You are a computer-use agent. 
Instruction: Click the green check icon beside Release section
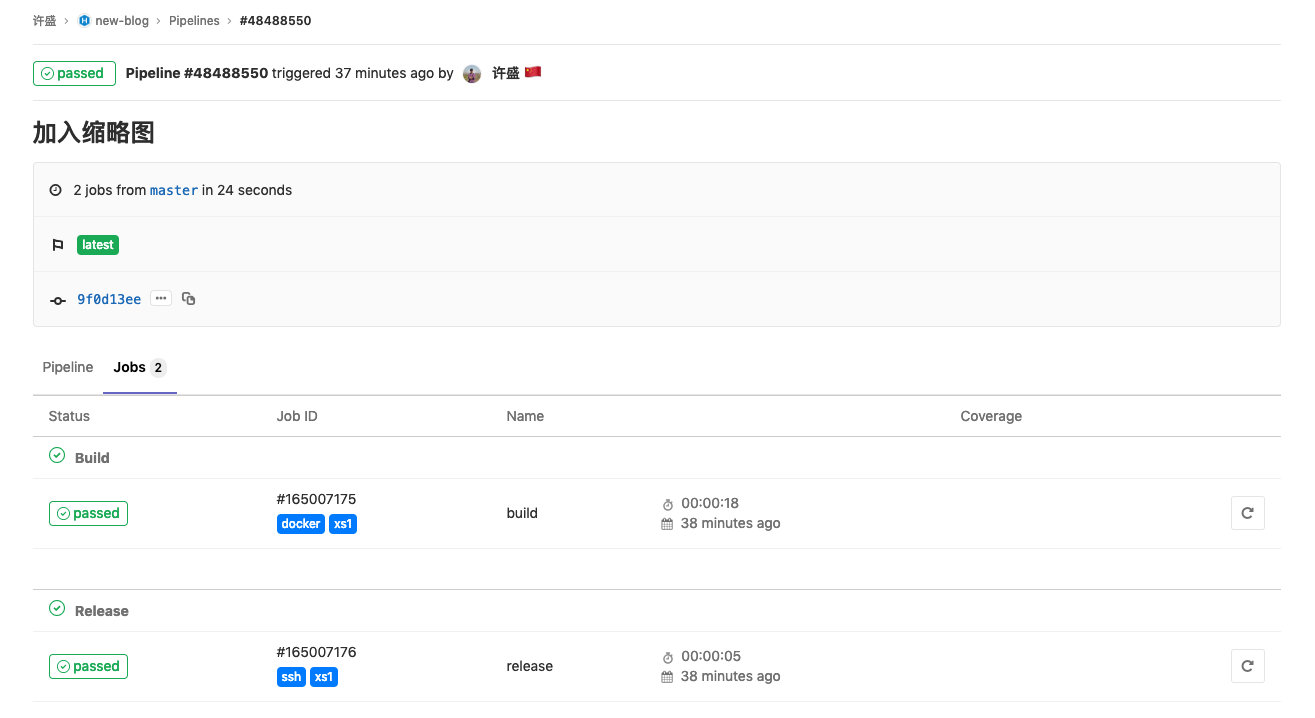point(57,608)
